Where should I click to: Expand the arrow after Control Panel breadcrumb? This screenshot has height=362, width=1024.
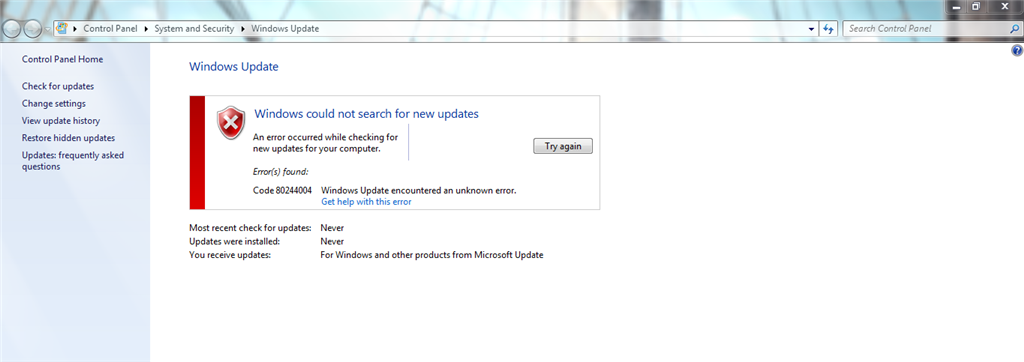click(146, 29)
